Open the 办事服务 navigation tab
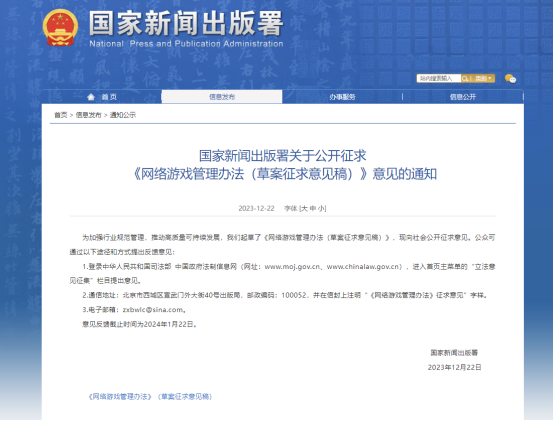The width and height of the screenshot is (553, 421). point(342,97)
